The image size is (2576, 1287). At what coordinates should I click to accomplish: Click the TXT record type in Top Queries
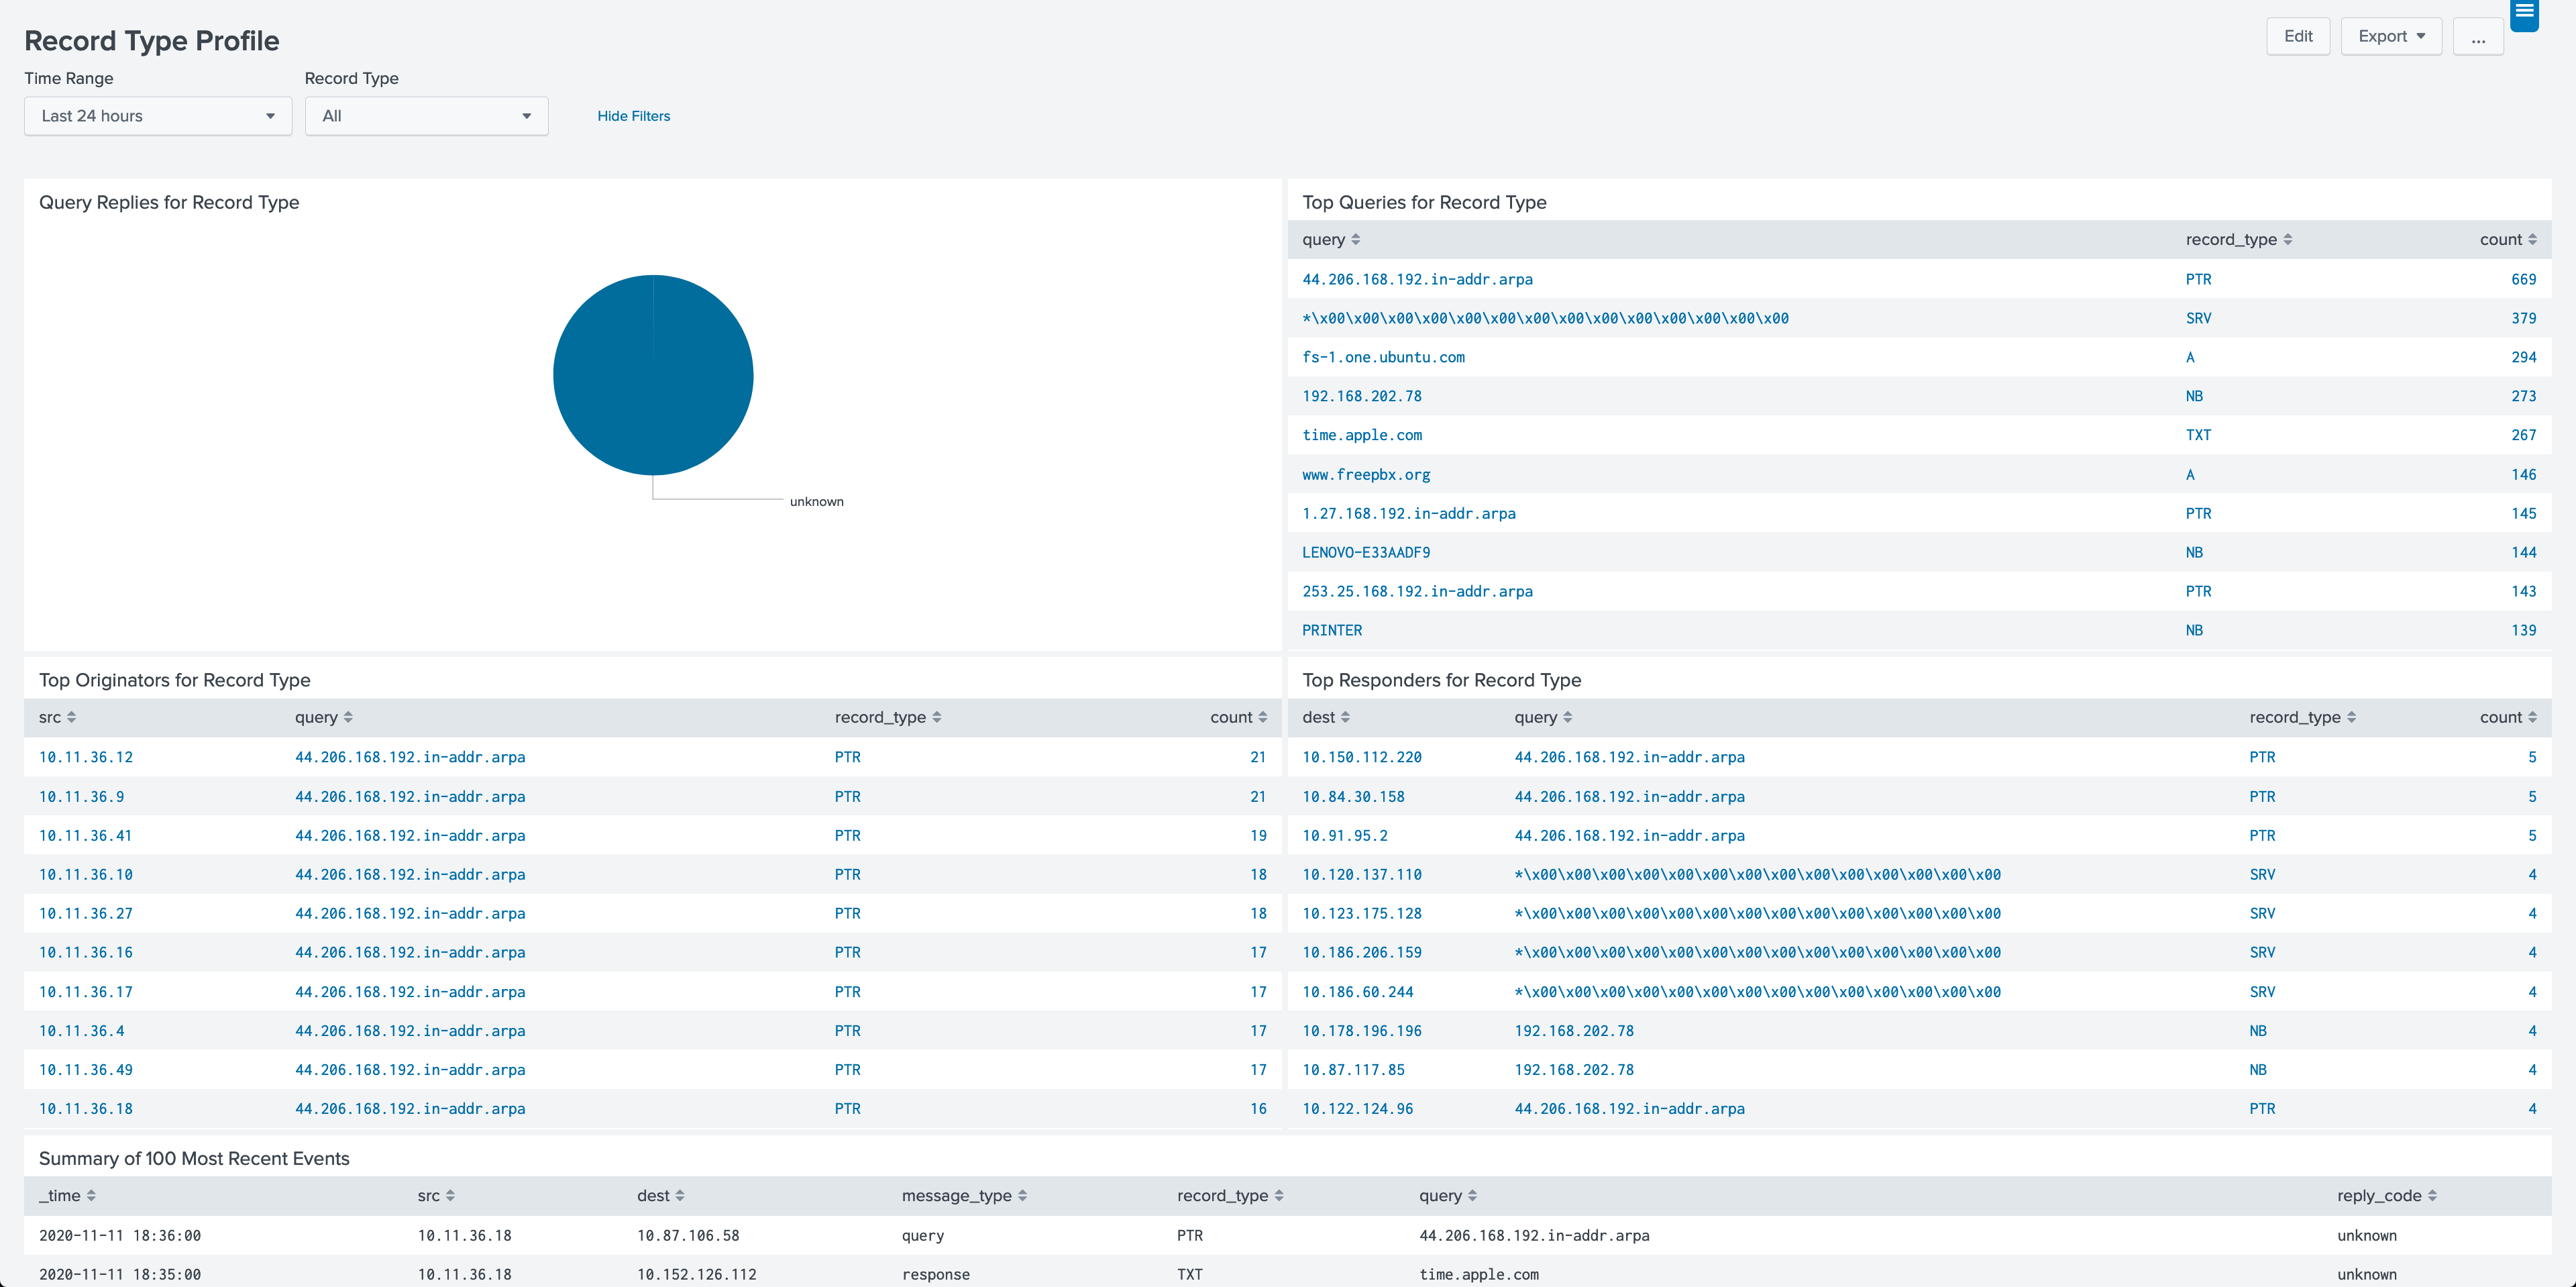click(2198, 436)
